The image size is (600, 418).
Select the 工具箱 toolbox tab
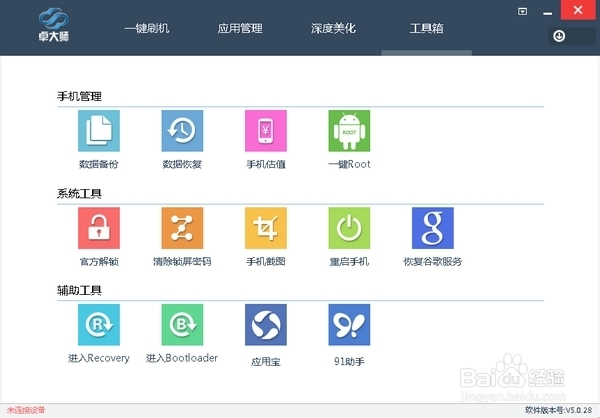point(426,28)
